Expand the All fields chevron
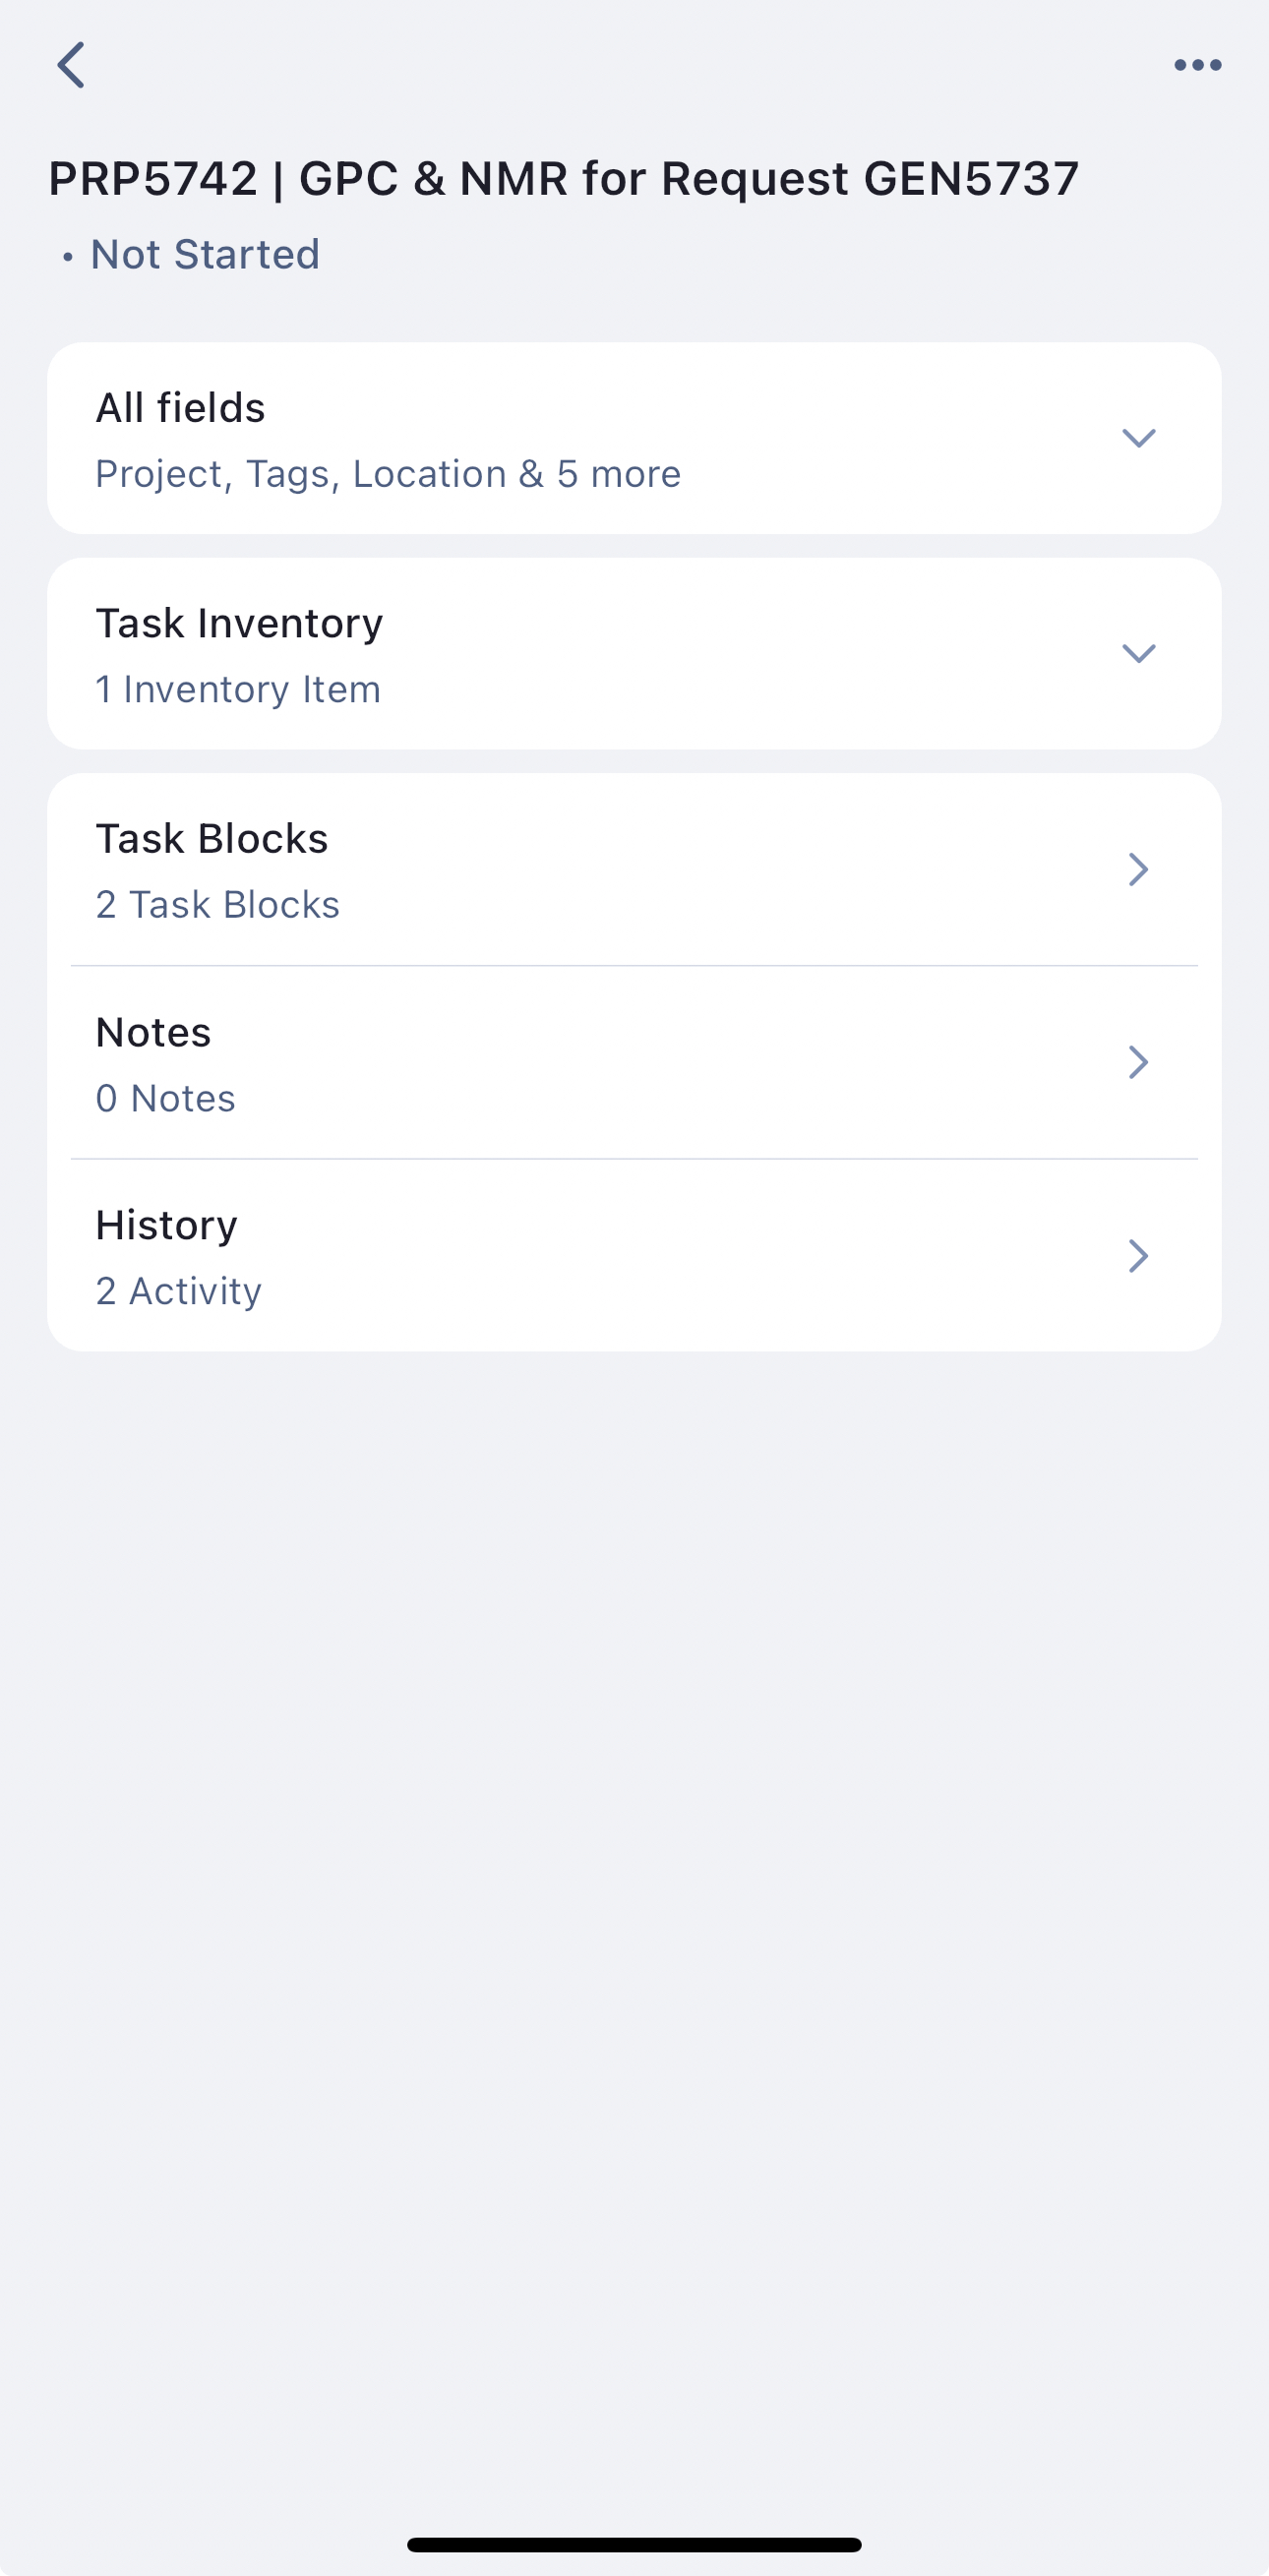1269x2576 pixels. click(x=1138, y=438)
